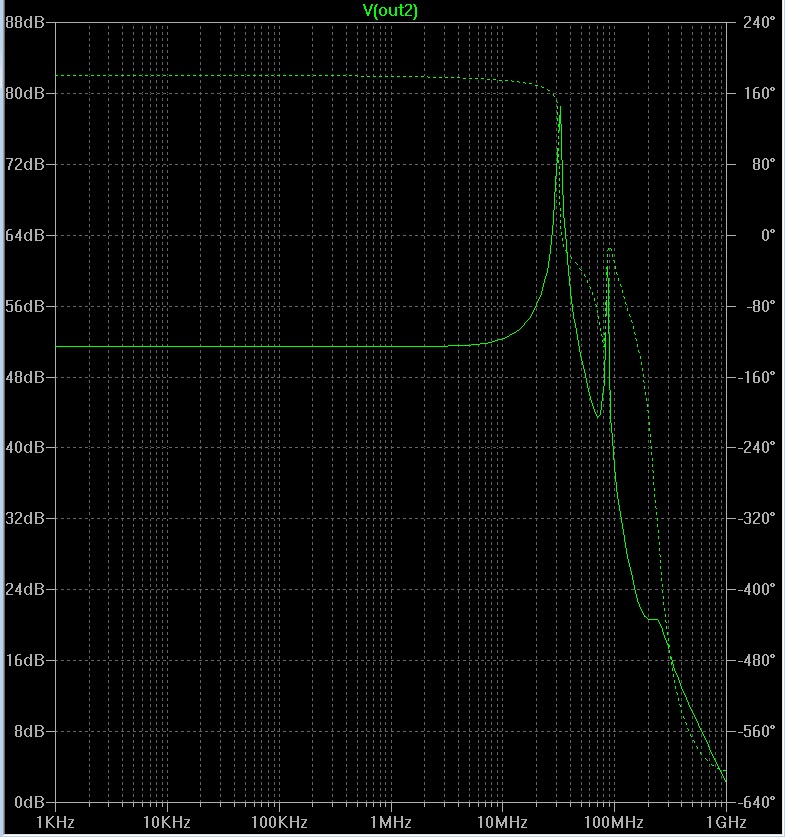This screenshot has height=837, width=785.
Task: Click the 48dB left axis label
Action: pos(25,377)
